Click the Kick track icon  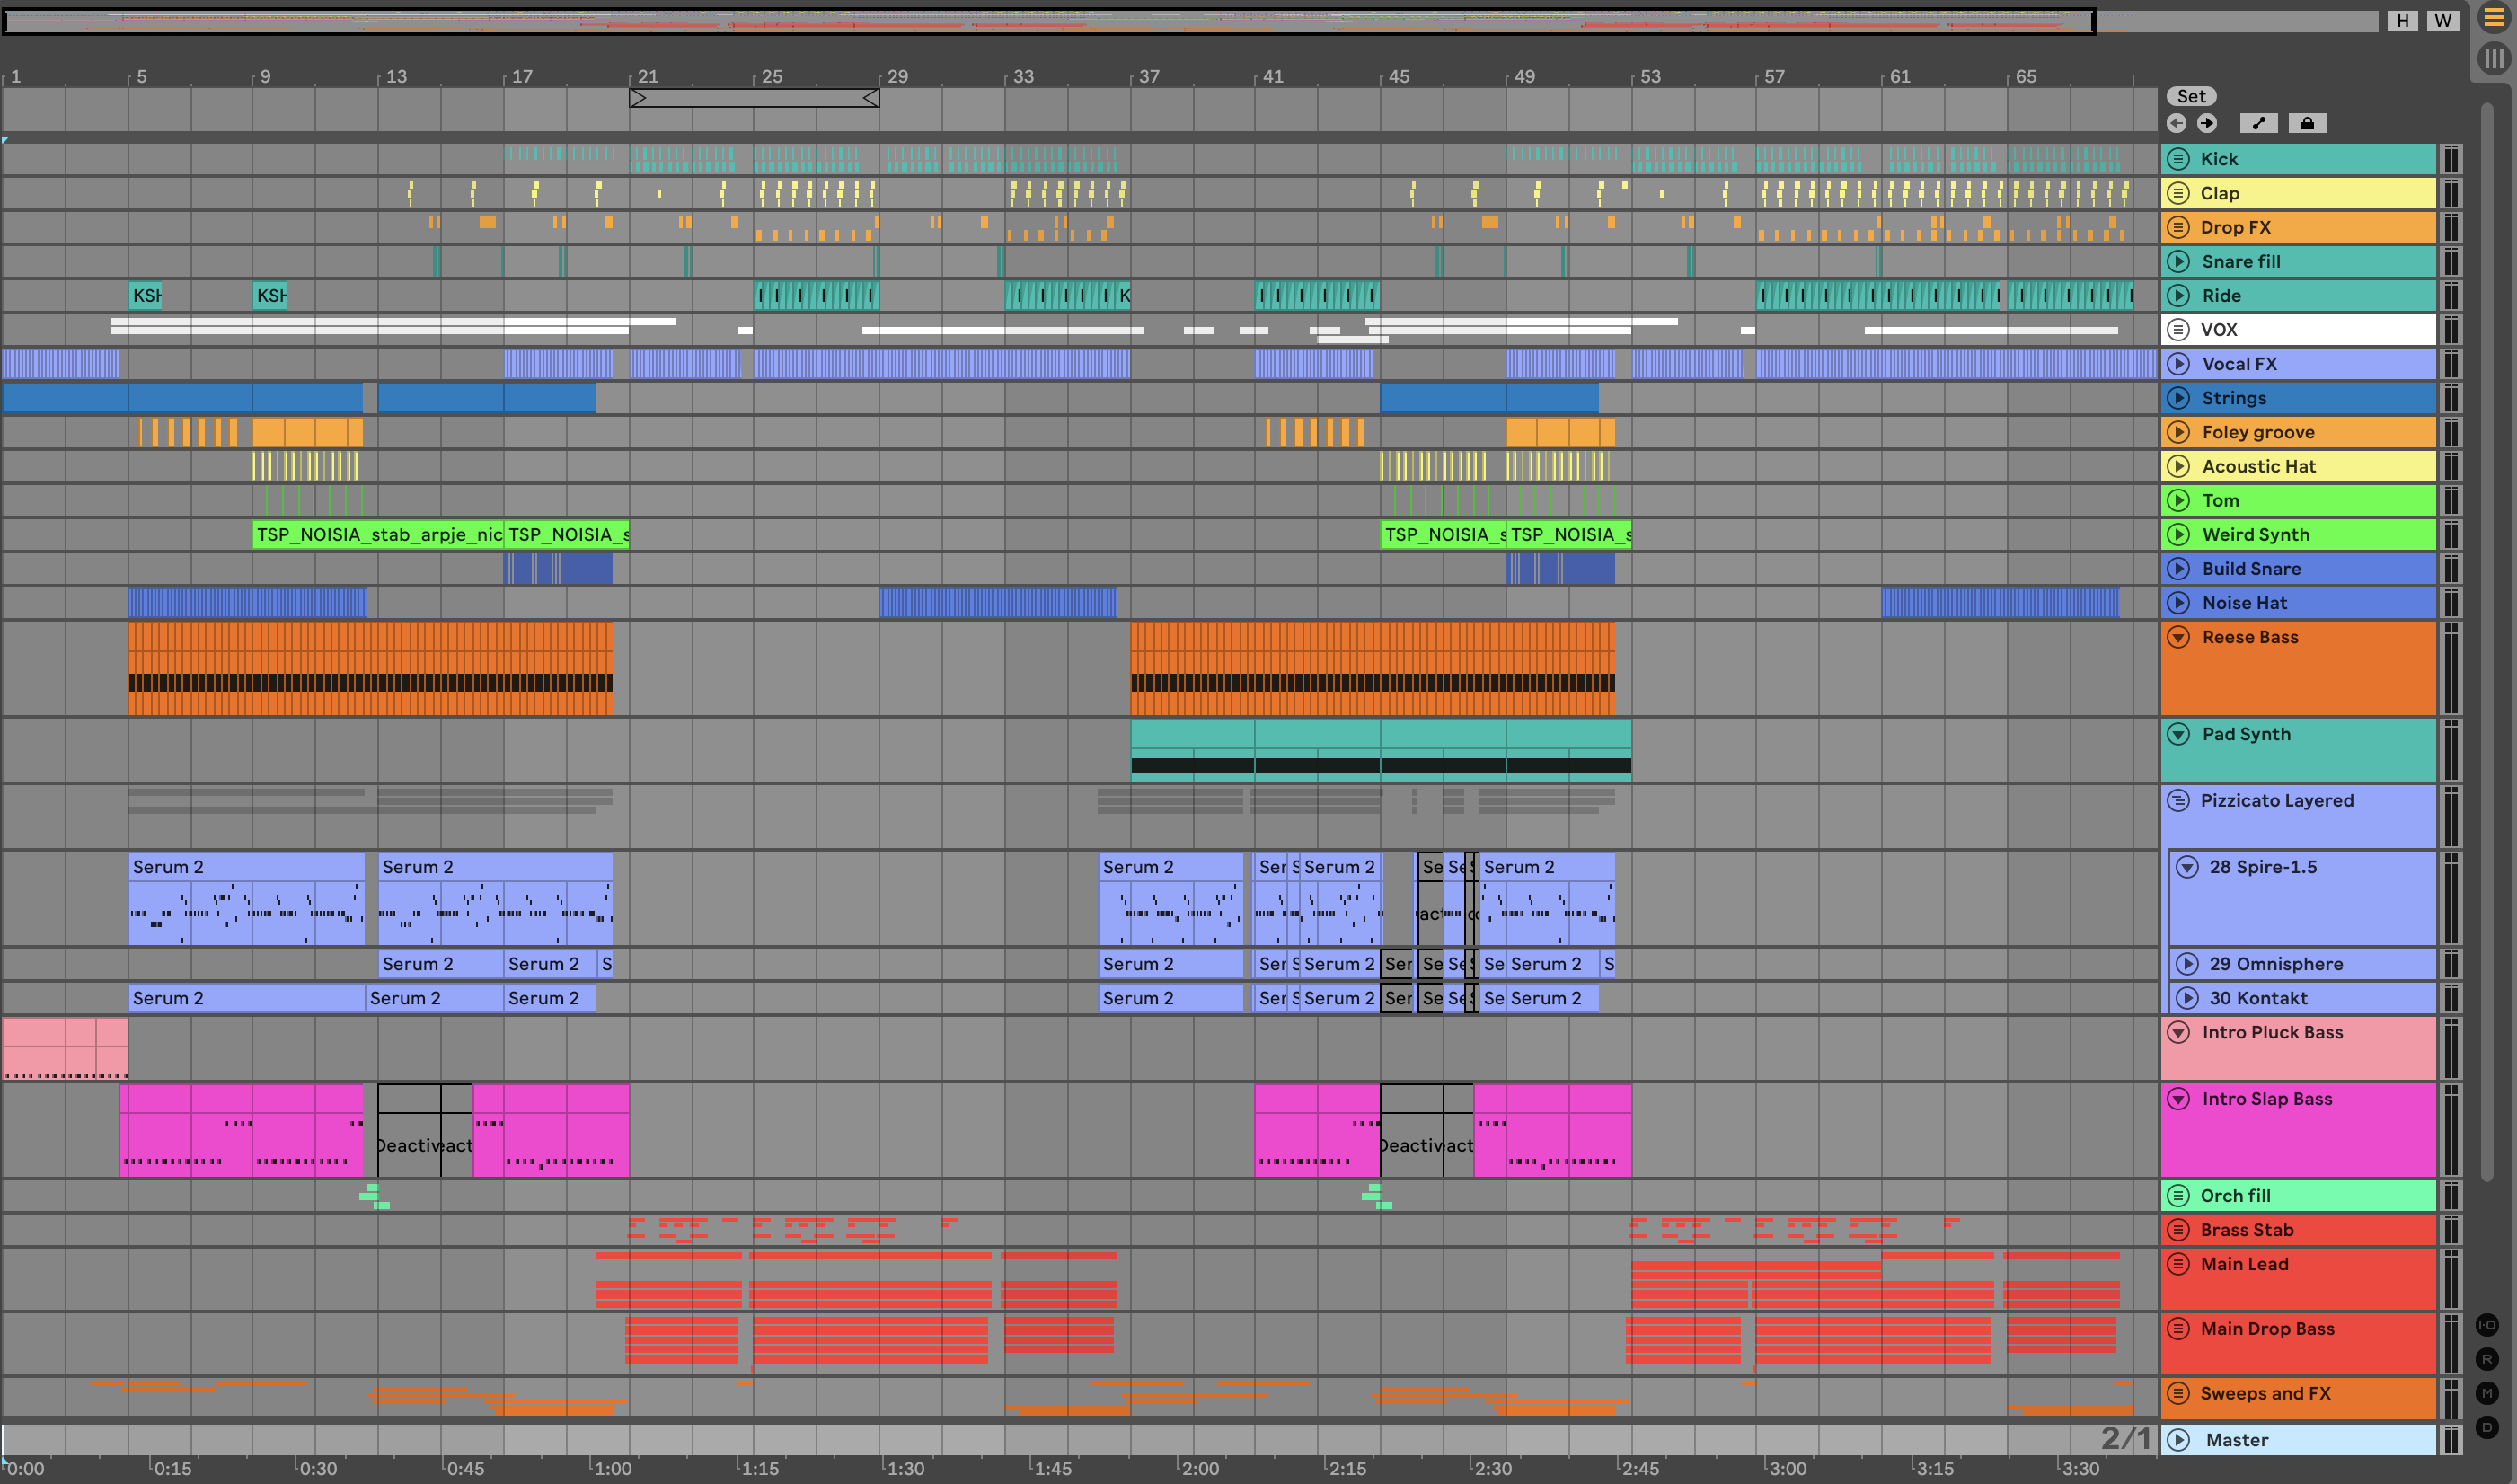(x=2179, y=159)
